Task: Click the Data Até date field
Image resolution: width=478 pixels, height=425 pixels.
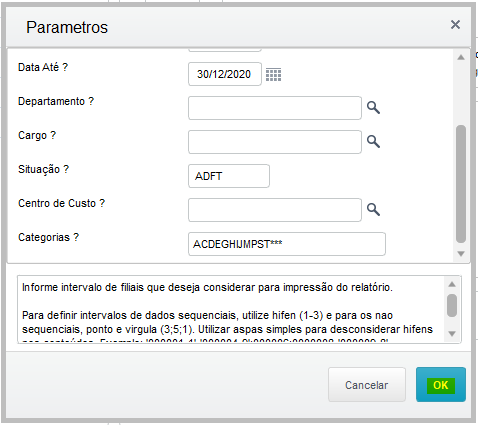Action: (225, 74)
